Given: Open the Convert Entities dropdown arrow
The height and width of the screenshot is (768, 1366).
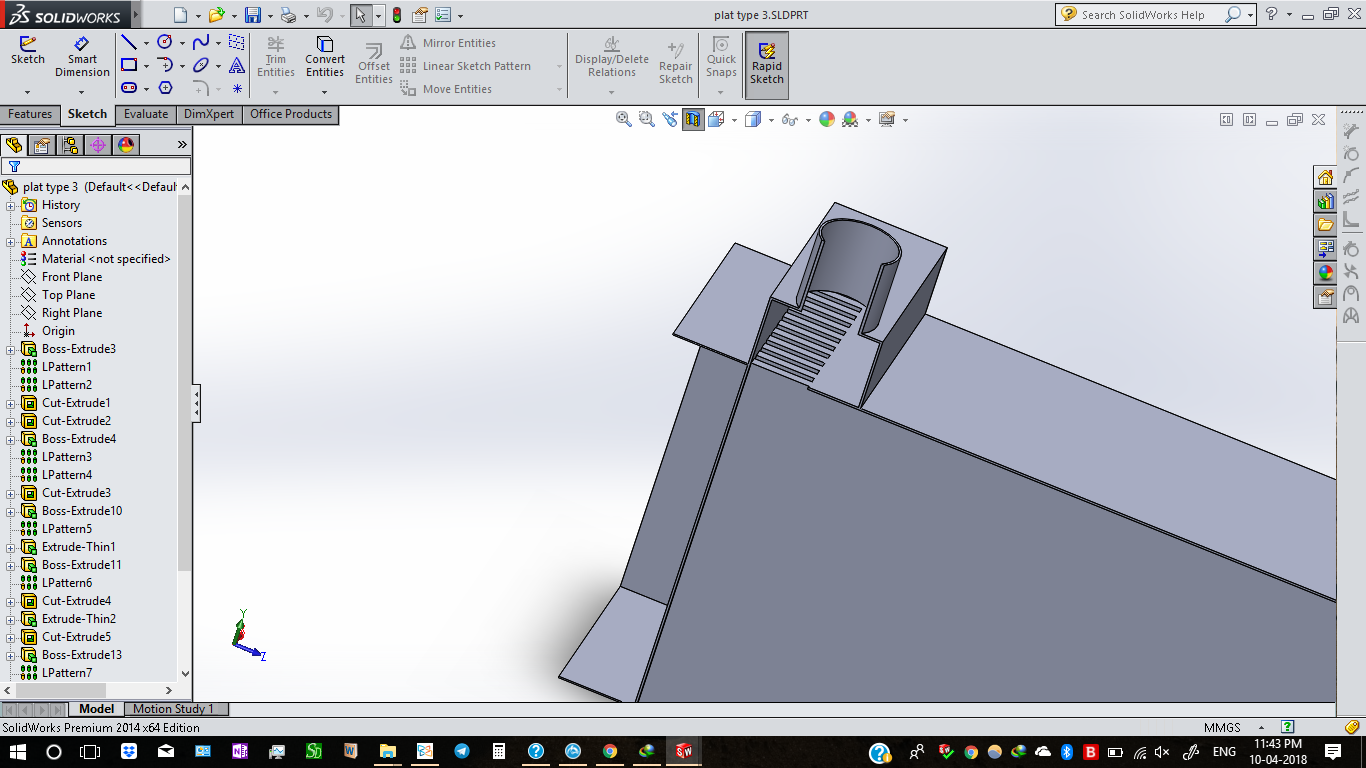Looking at the screenshot, I should (324, 90).
